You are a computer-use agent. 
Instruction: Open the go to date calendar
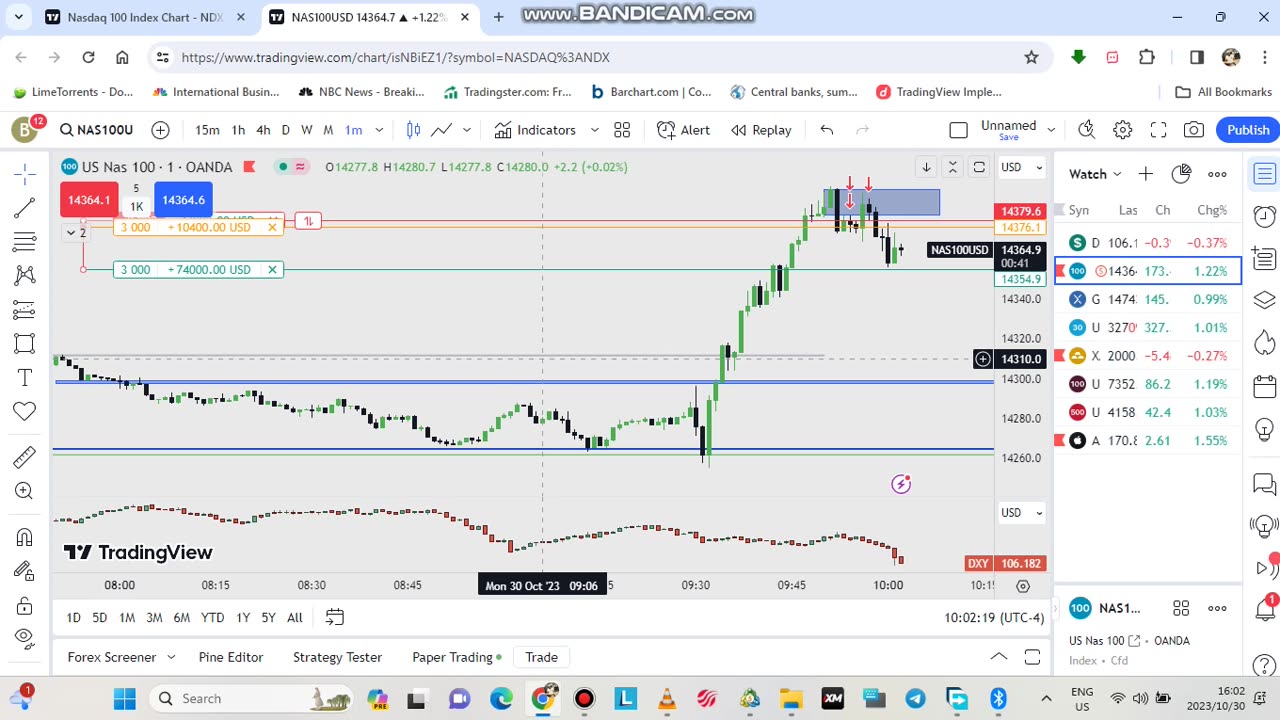coord(334,618)
